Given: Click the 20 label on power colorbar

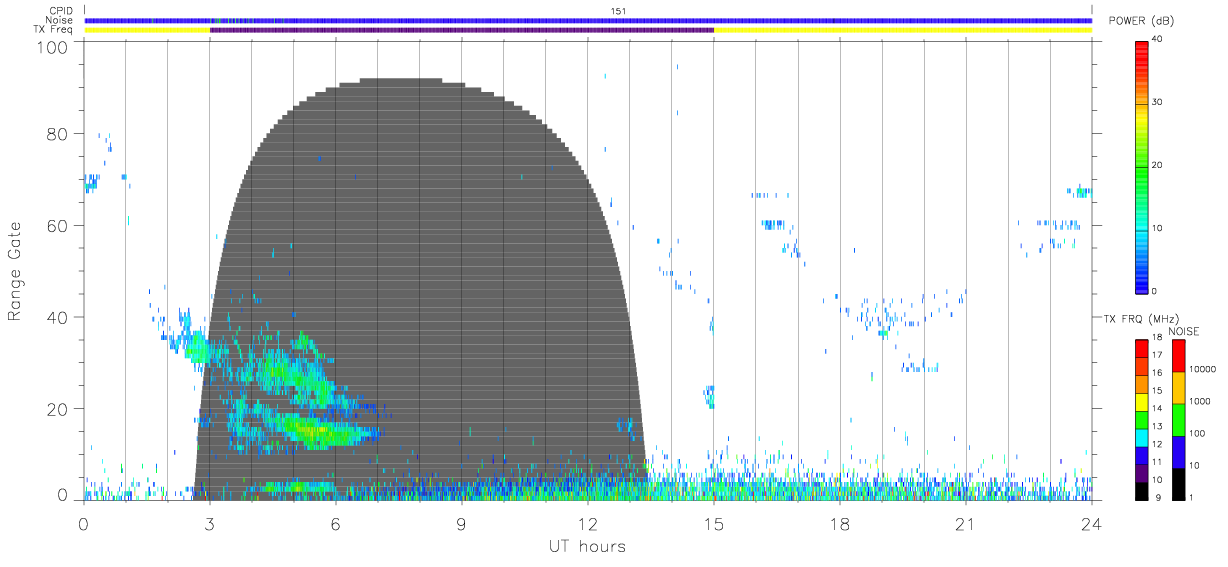Looking at the screenshot, I should (x=1157, y=165).
